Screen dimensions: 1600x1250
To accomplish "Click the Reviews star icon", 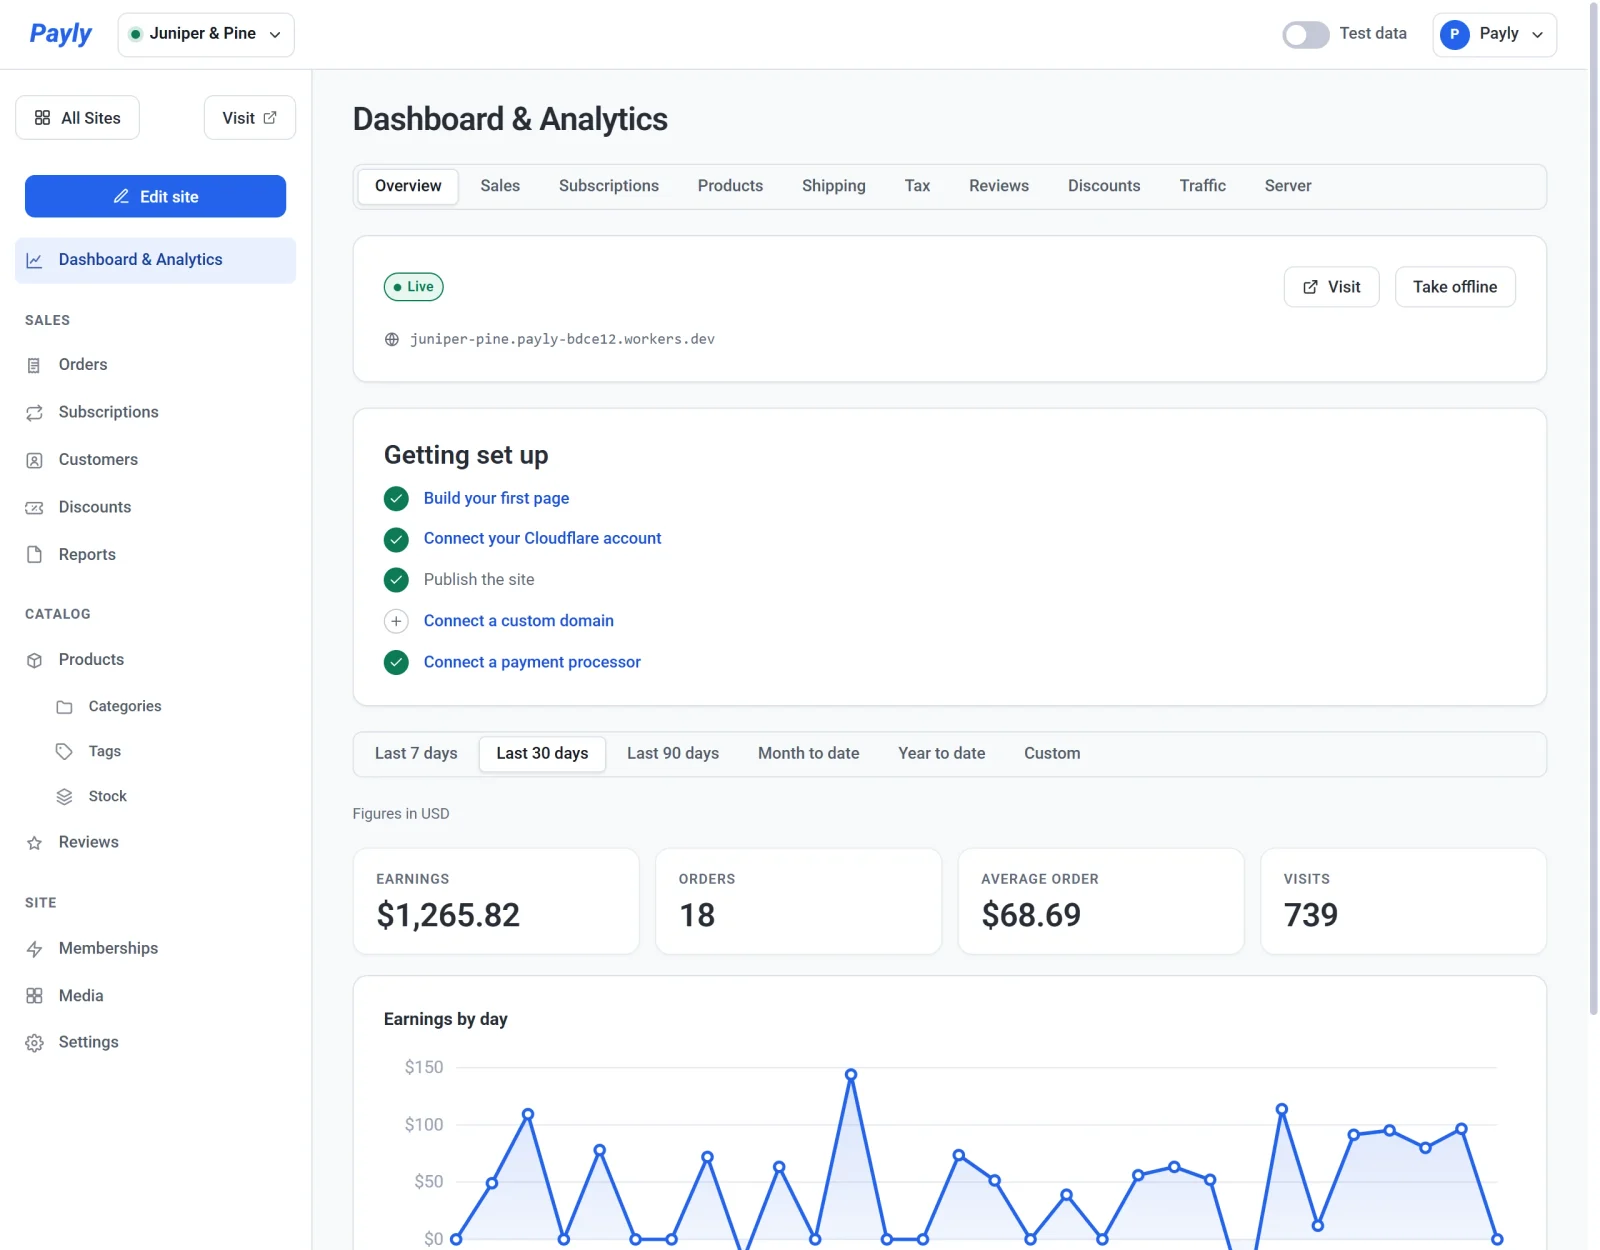I will (34, 842).
